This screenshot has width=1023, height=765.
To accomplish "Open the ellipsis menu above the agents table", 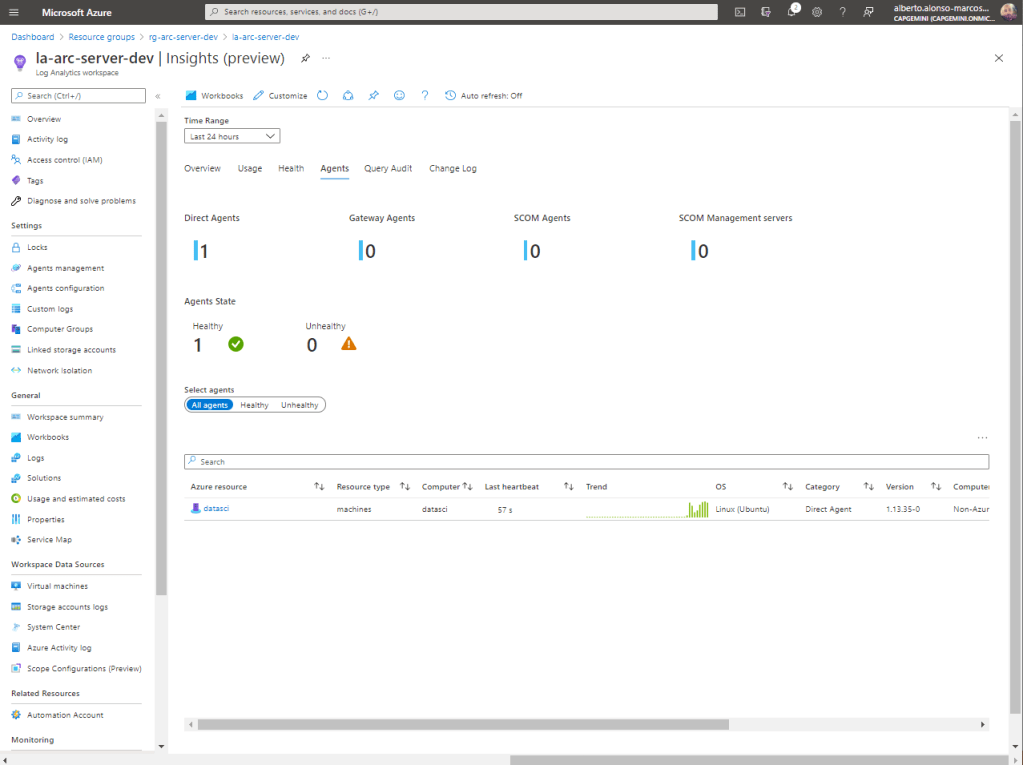I will [982, 438].
